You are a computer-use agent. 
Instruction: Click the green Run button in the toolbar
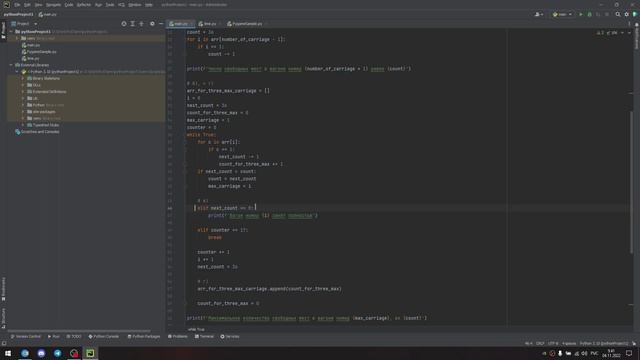581,14
